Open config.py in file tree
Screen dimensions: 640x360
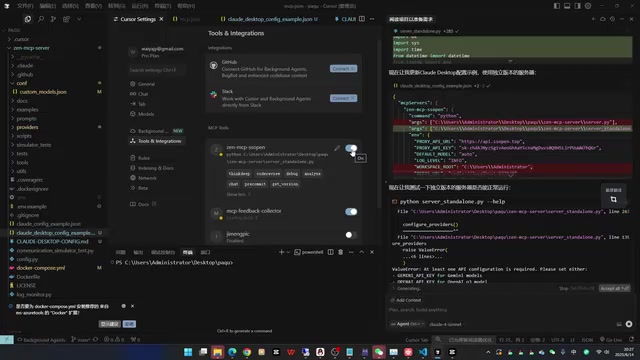pyautogui.click(x=27, y=259)
